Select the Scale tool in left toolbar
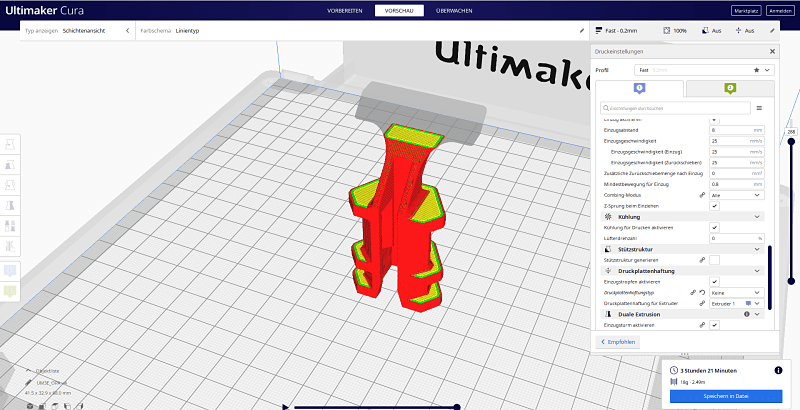 click(9, 165)
